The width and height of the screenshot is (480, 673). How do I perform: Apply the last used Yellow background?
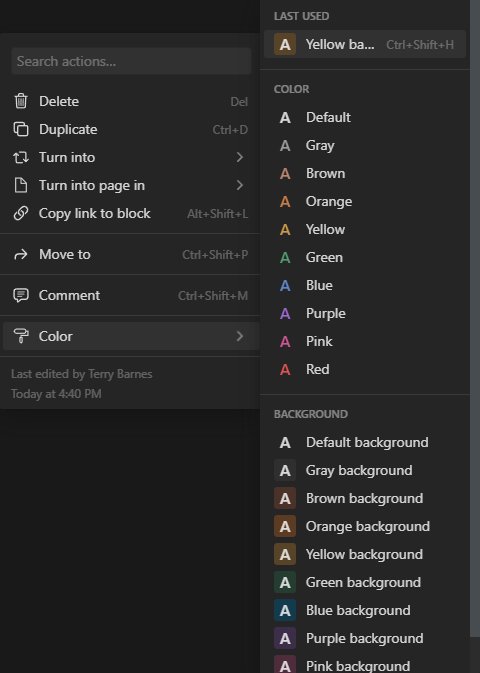pos(365,44)
